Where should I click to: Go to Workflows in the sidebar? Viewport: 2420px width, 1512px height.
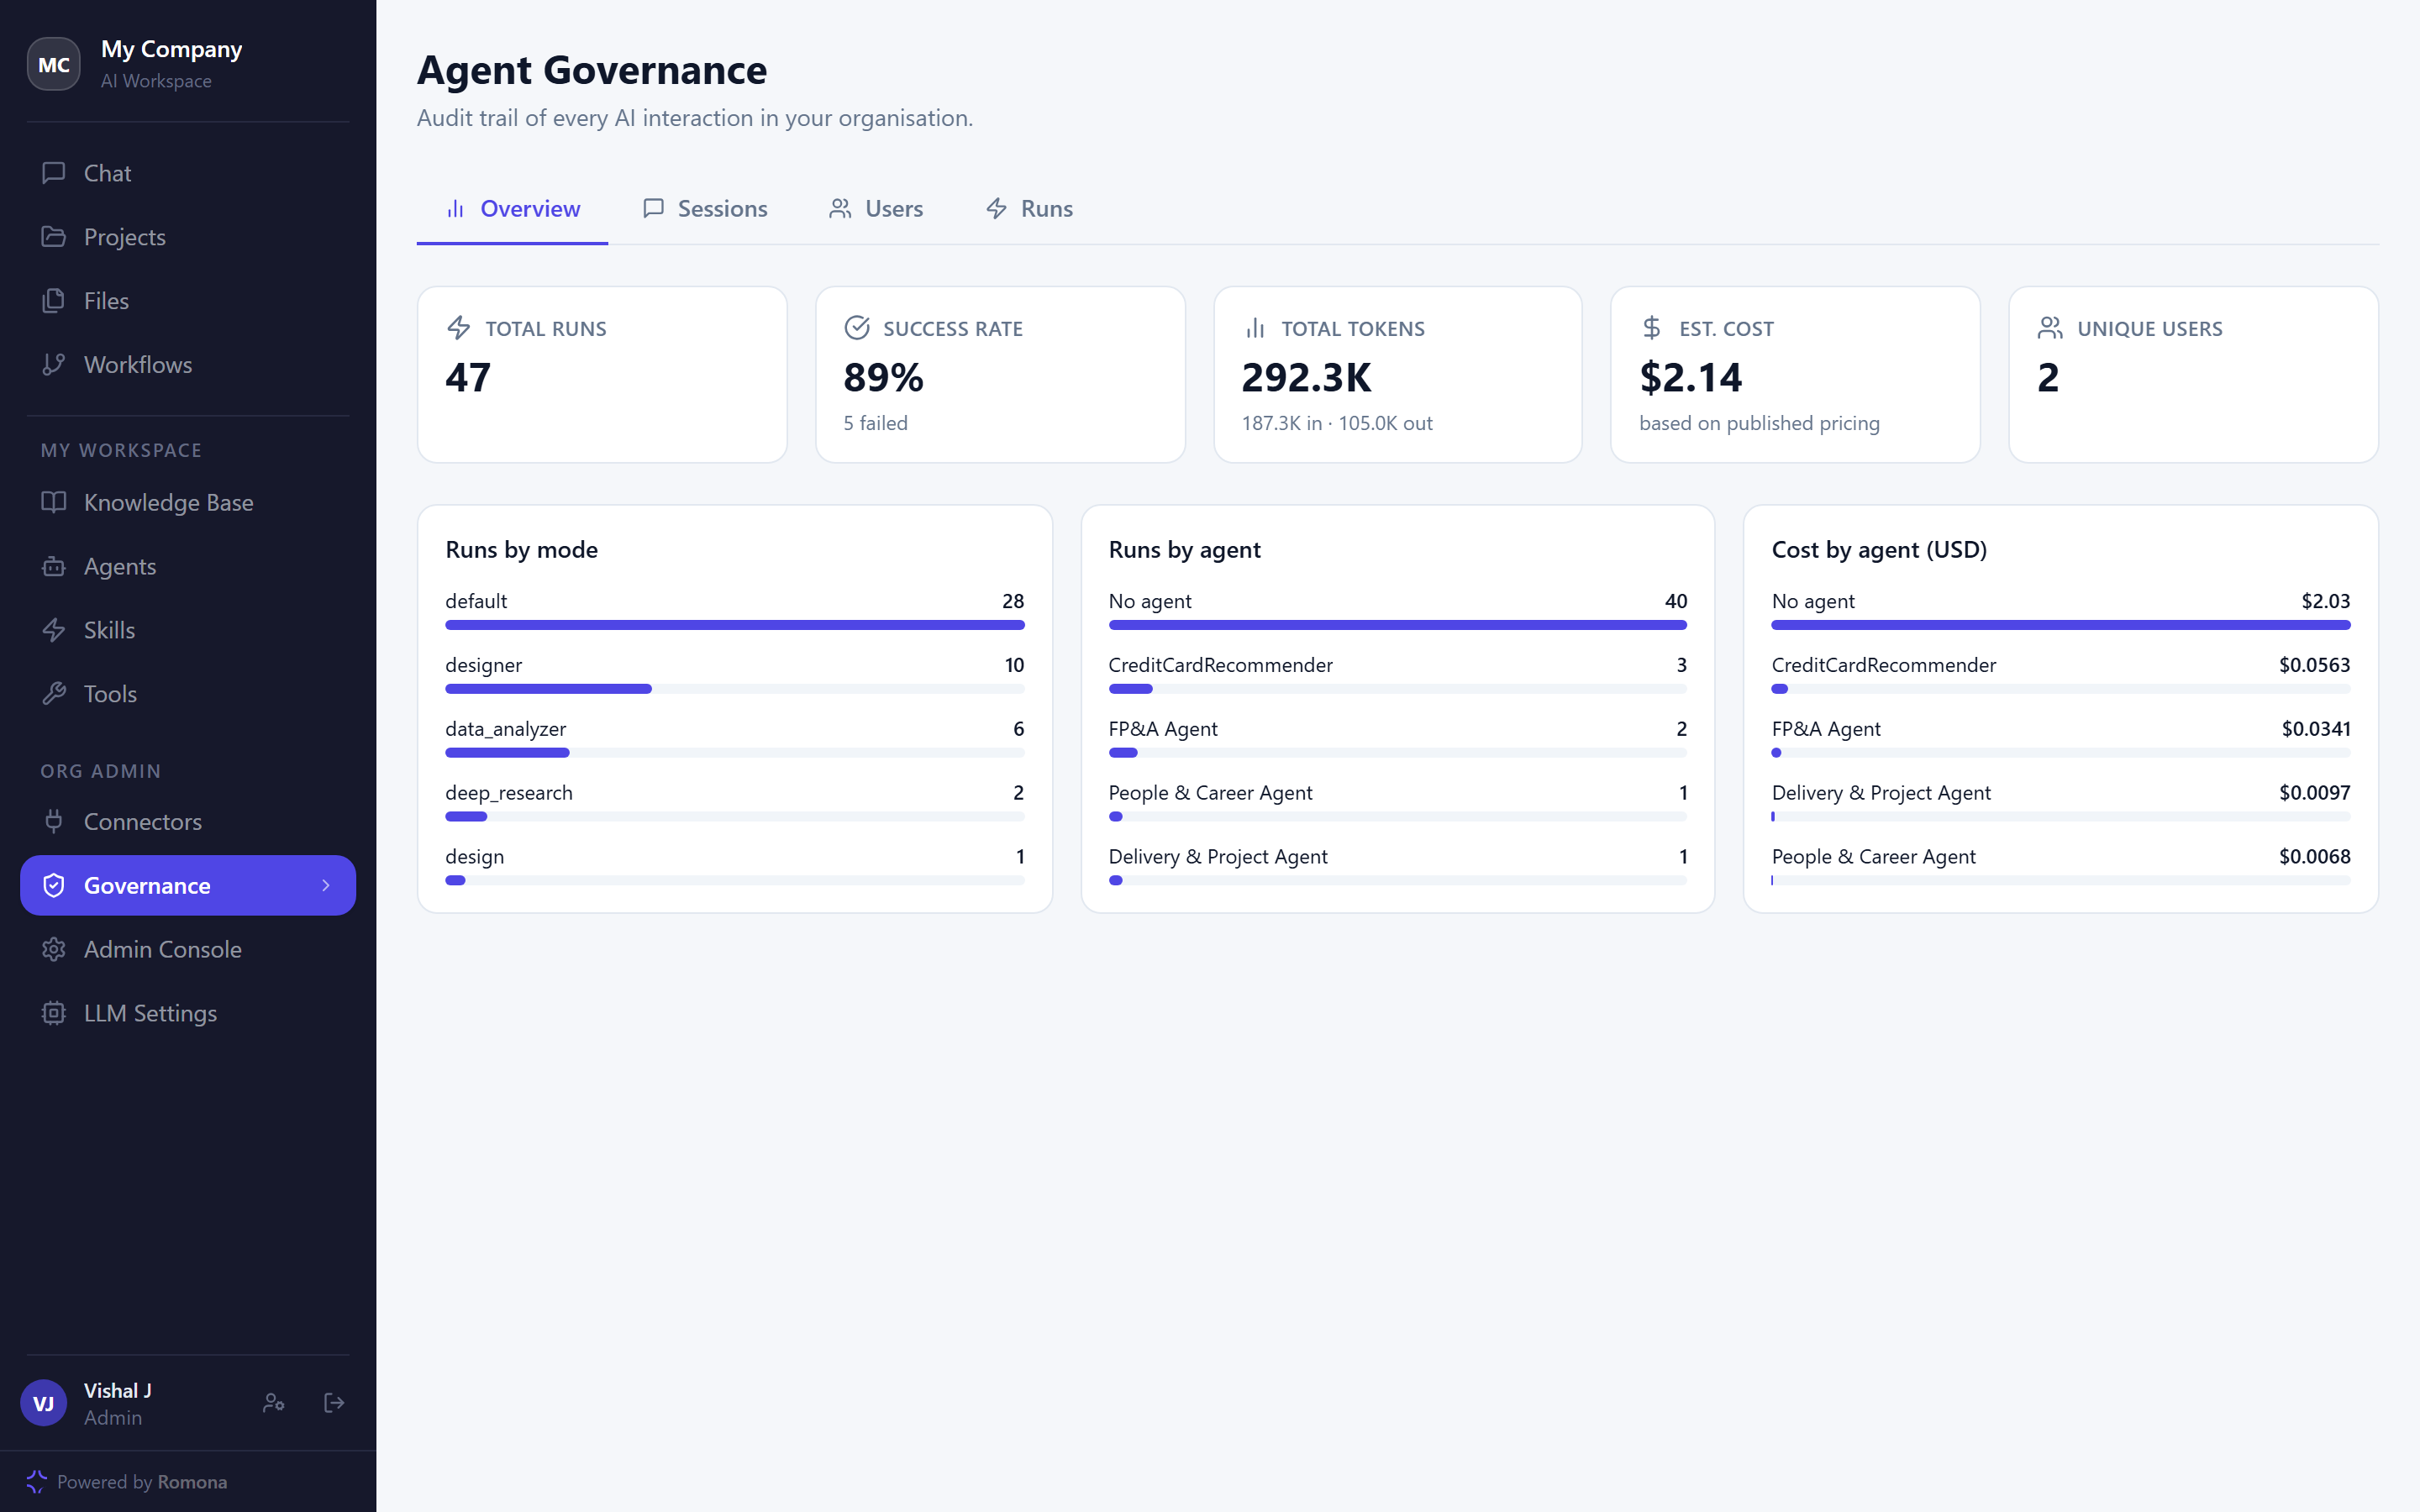click(188, 365)
